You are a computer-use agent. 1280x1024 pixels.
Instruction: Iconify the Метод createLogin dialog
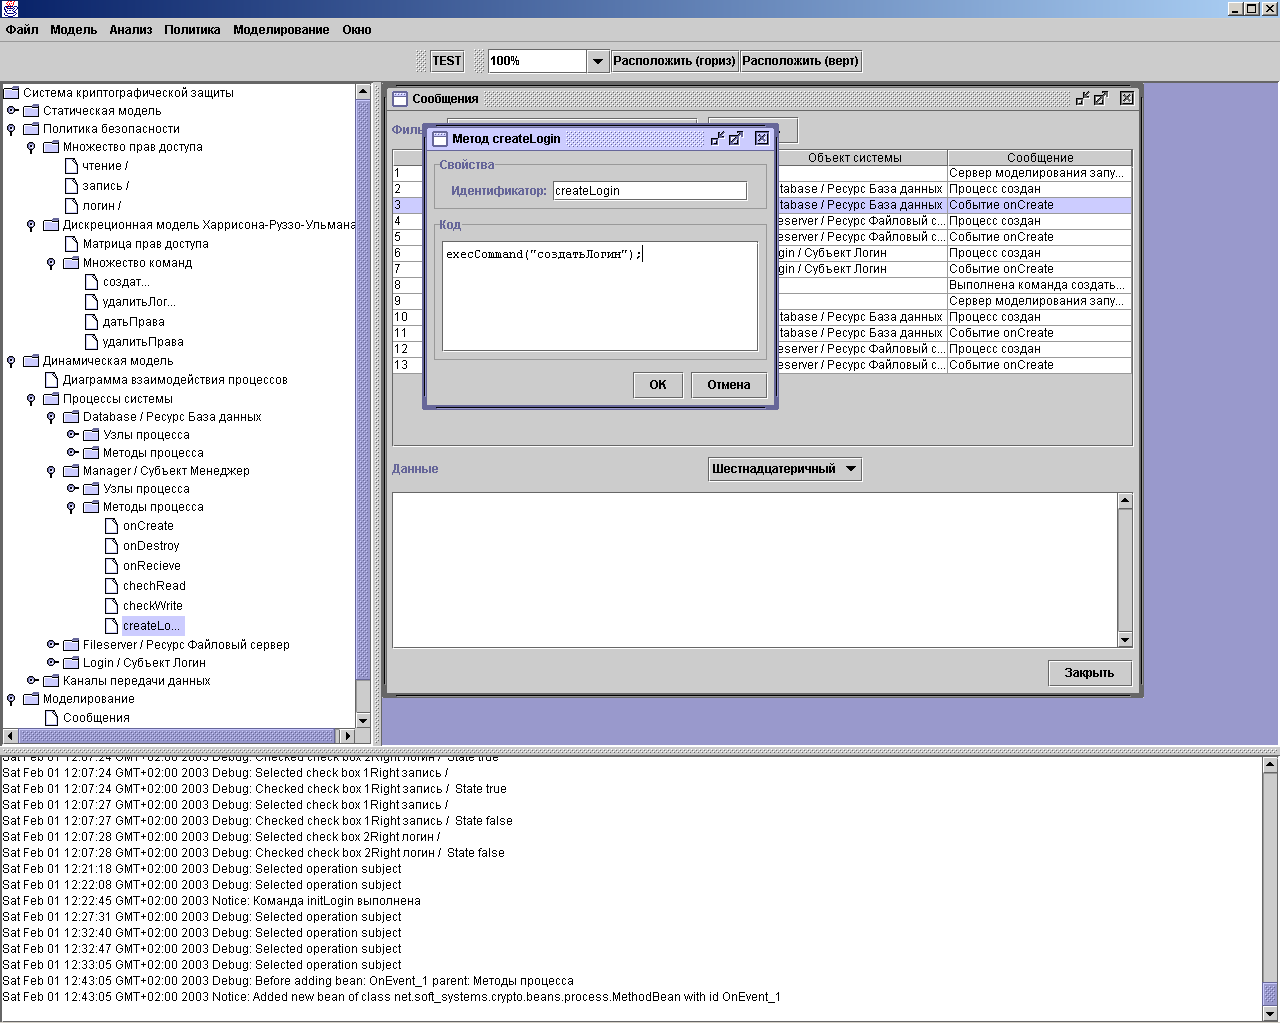(717, 138)
